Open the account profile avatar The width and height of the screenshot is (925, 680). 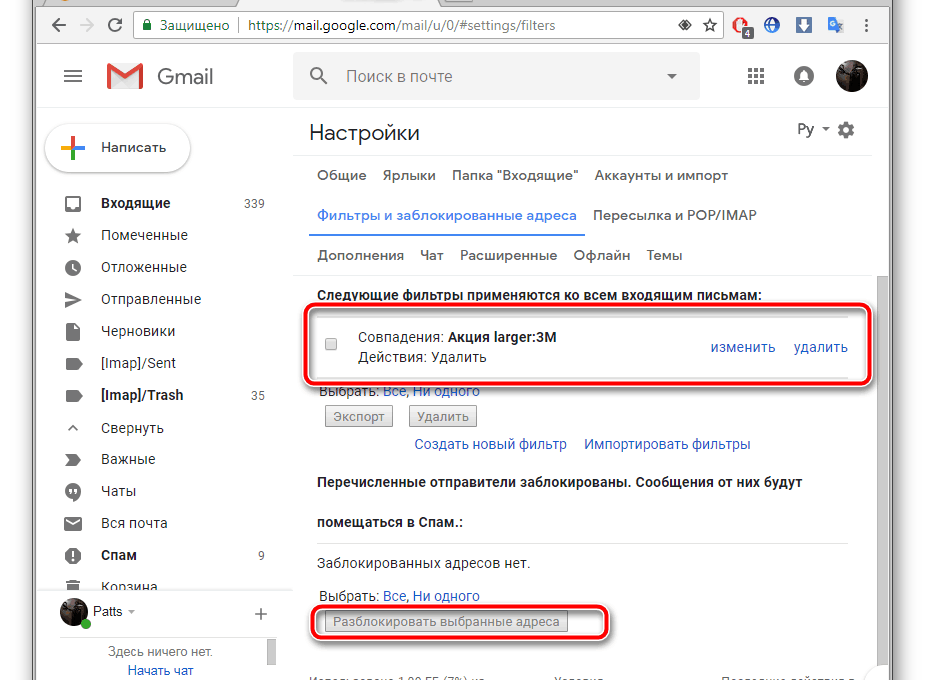[x=851, y=76]
